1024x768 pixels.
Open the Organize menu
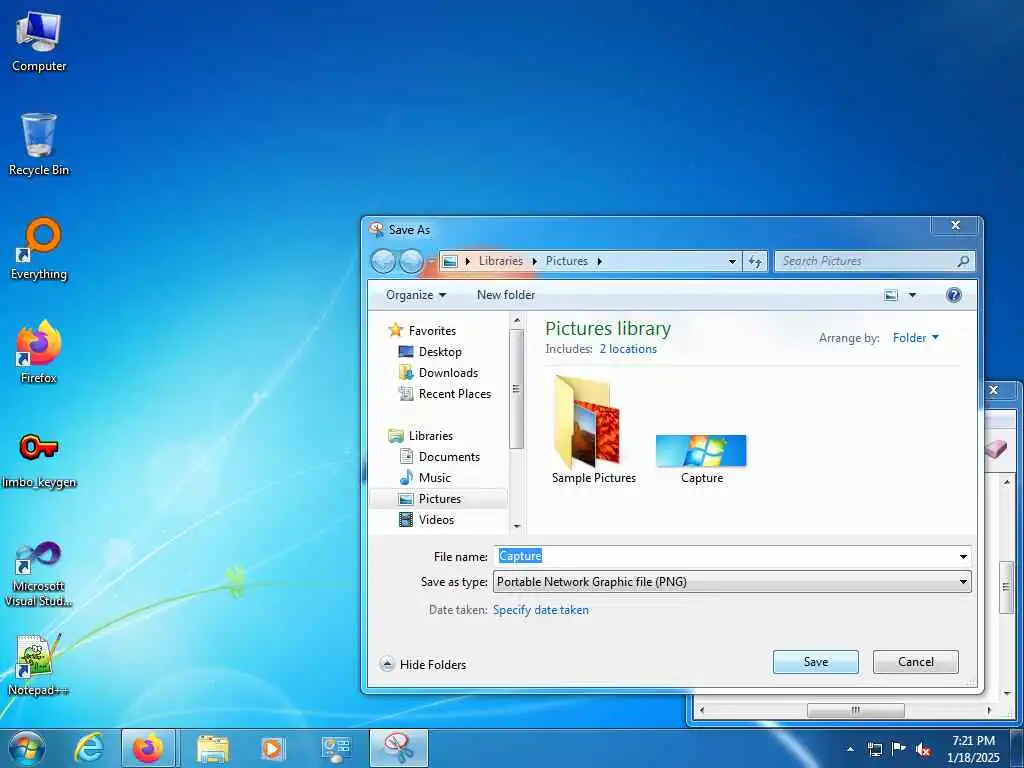tap(416, 295)
